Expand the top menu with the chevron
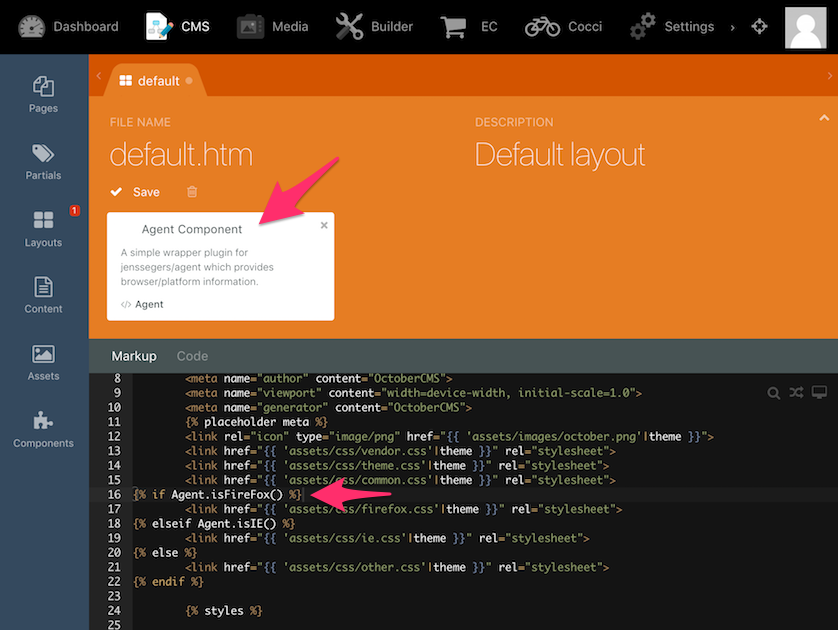The image size is (838, 630). coord(733,27)
